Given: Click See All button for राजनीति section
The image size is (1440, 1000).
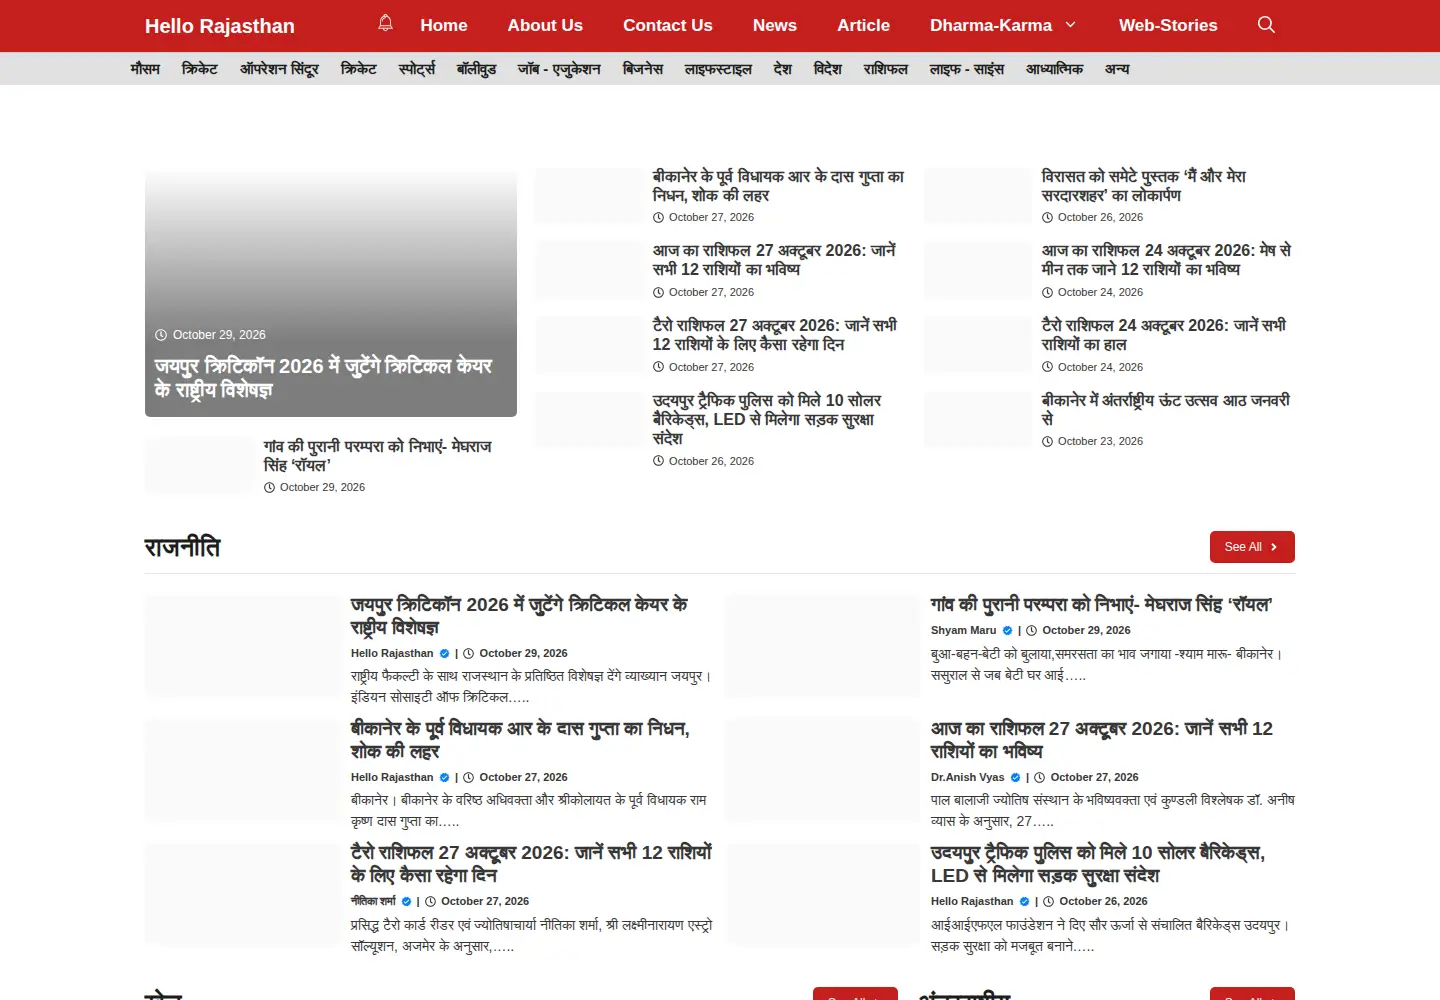Looking at the screenshot, I should point(1252,547).
